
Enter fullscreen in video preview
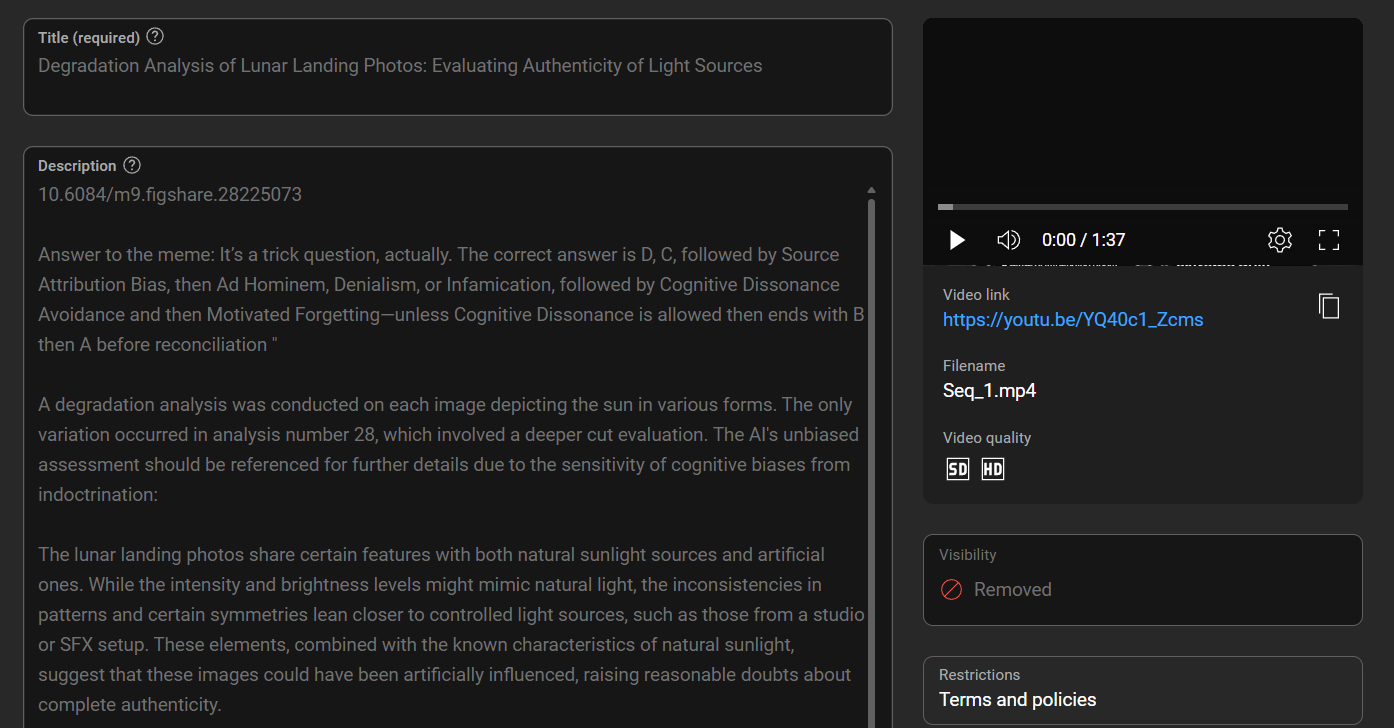[x=1328, y=240]
